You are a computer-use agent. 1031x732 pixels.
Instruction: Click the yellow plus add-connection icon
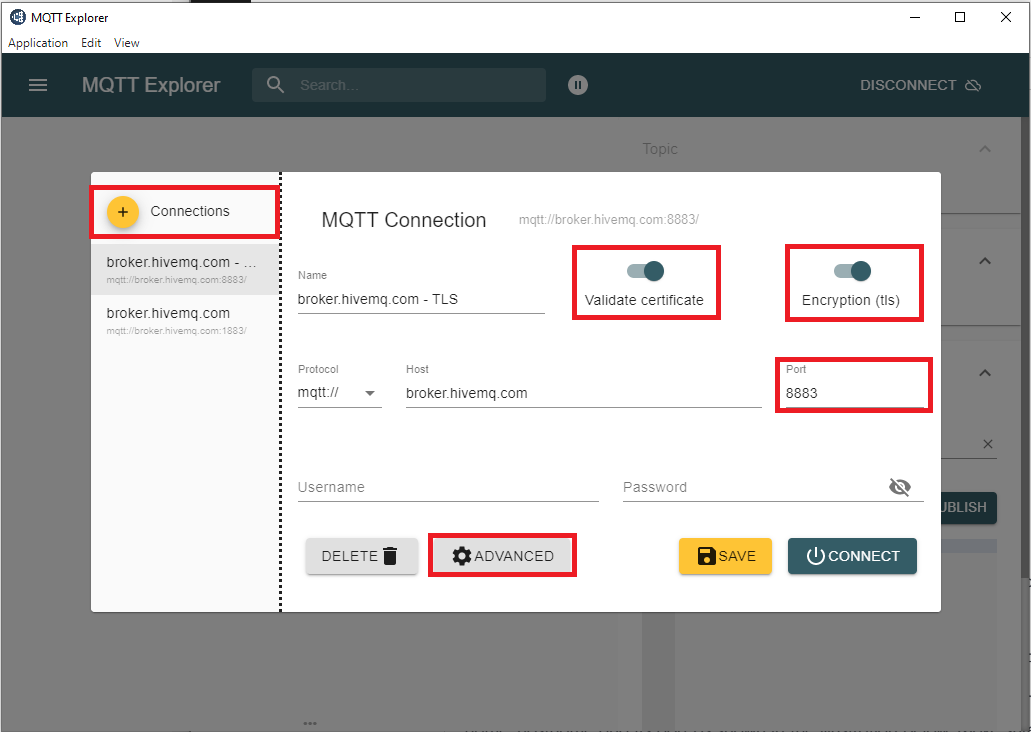(x=122, y=212)
